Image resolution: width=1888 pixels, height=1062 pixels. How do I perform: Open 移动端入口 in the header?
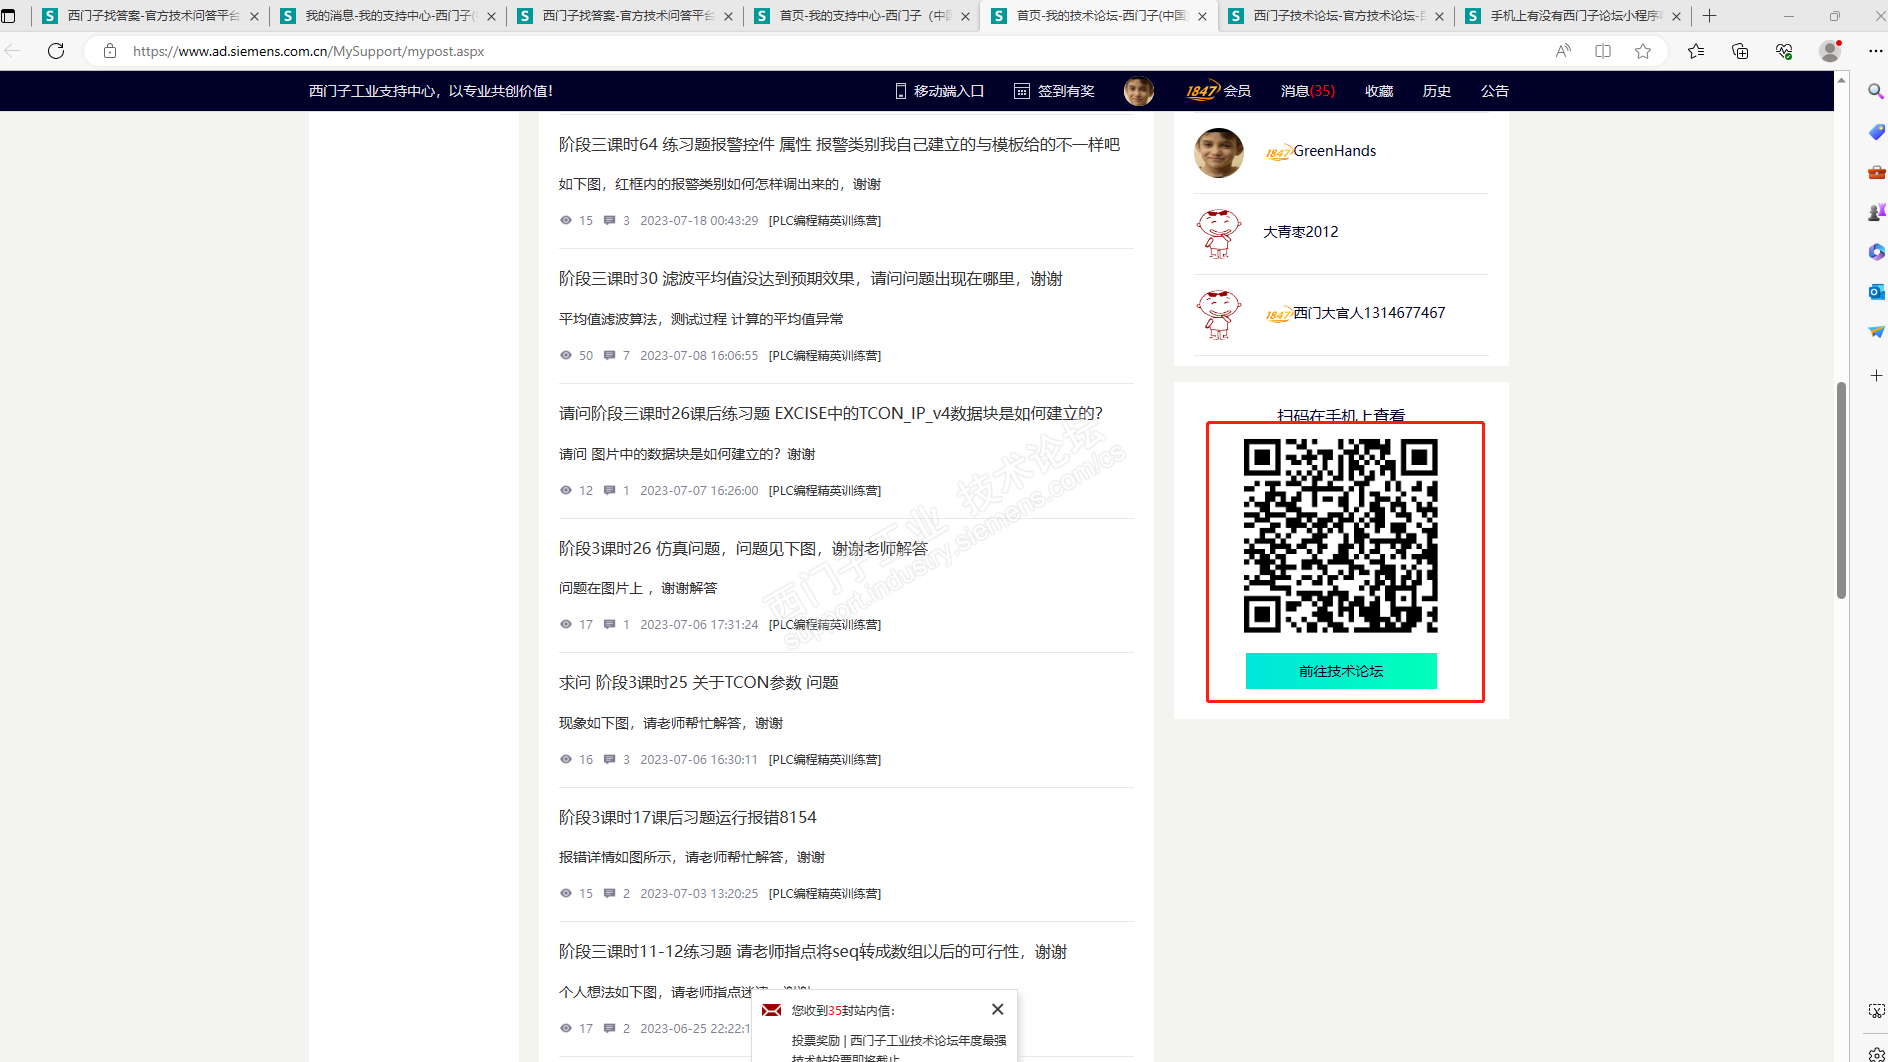click(x=940, y=91)
